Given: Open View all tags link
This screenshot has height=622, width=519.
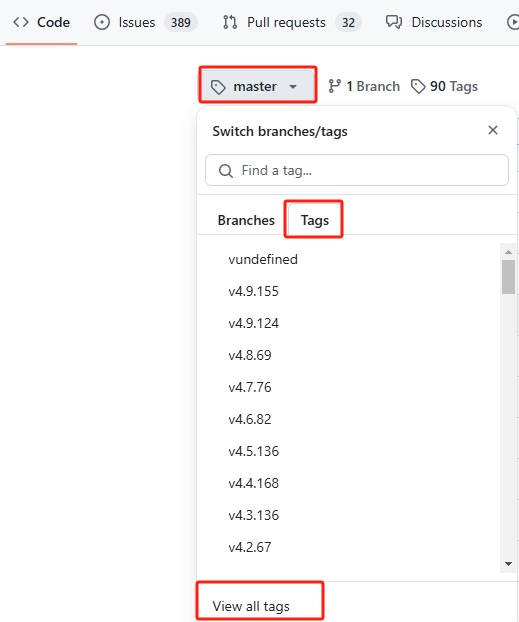Looking at the screenshot, I should pos(251,606).
